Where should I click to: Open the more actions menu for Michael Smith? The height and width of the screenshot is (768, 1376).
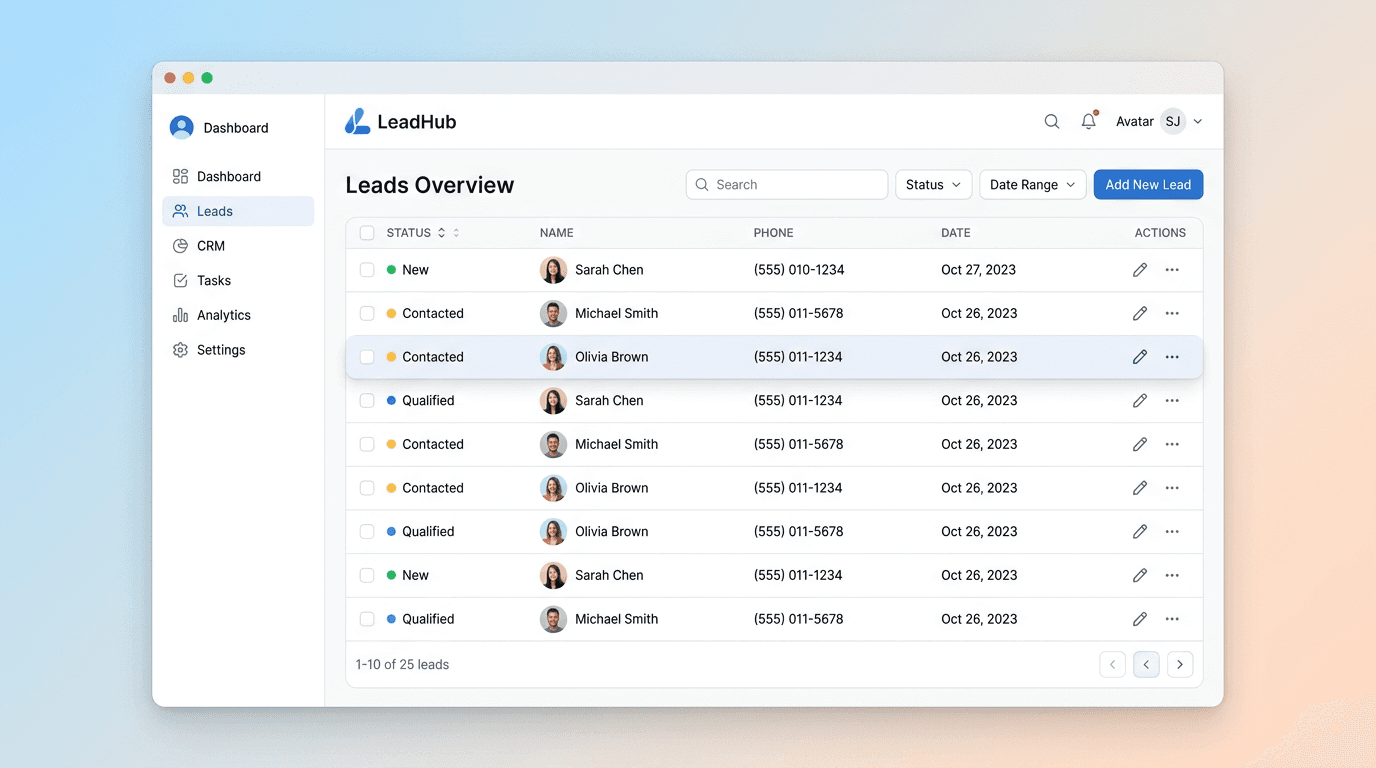[x=1172, y=313]
